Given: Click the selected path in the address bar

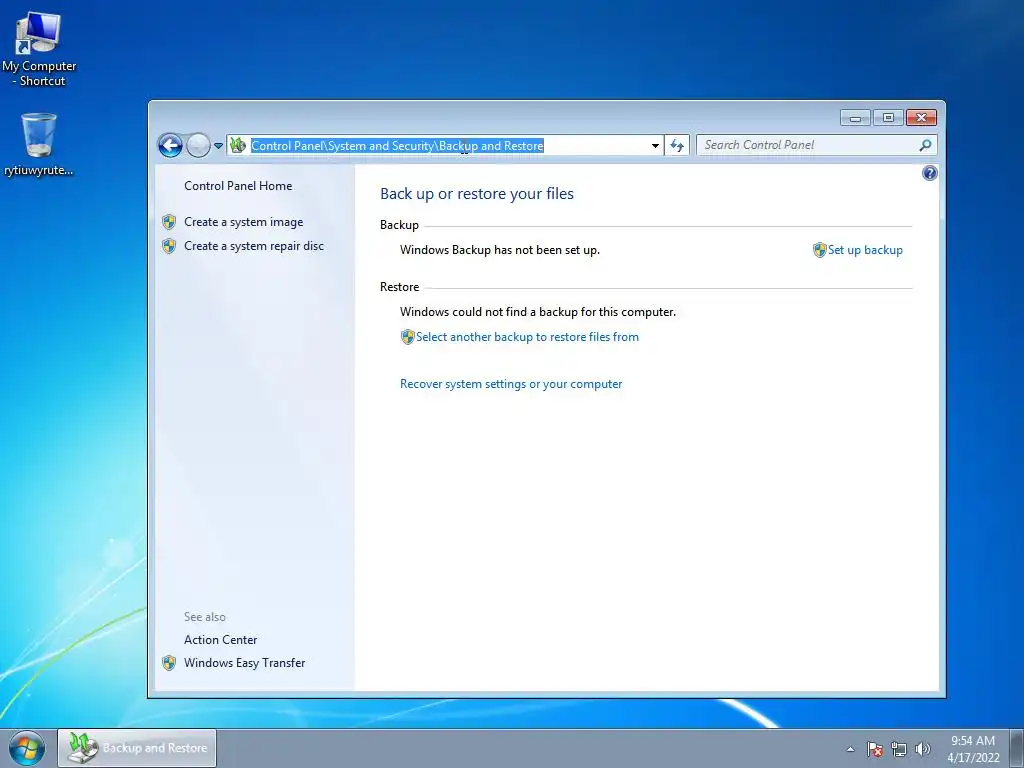Looking at the screenshot, I should [x=397, y=146].
